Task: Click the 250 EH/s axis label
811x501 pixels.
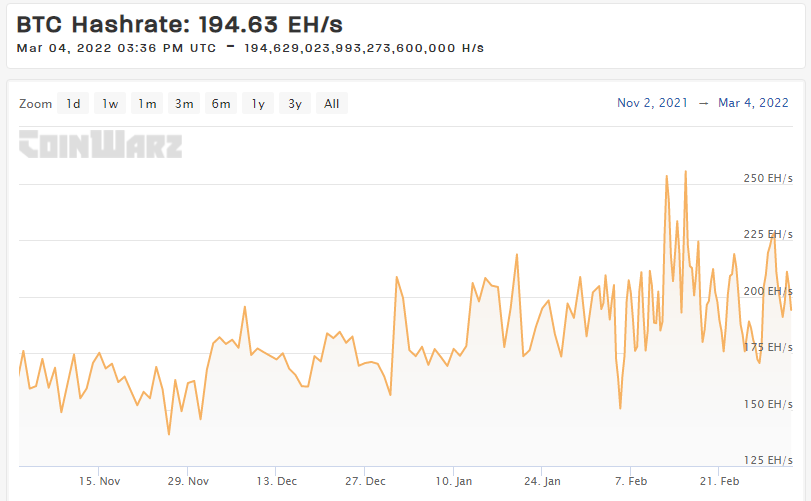Action: (x=768, y=178)
